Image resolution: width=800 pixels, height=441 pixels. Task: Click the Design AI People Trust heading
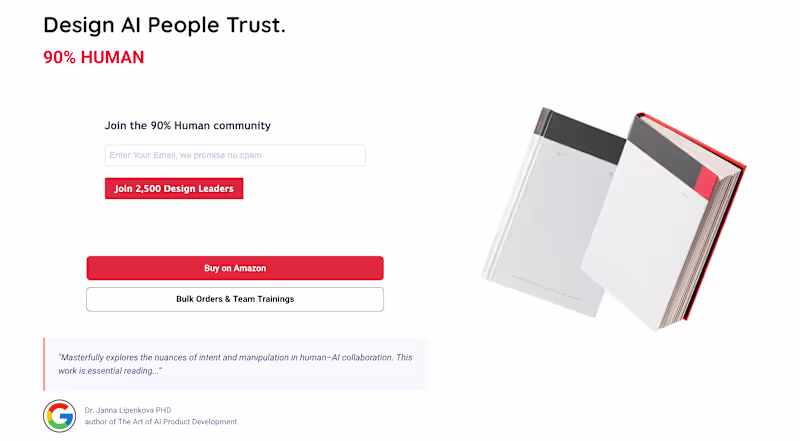coord(165,26)
